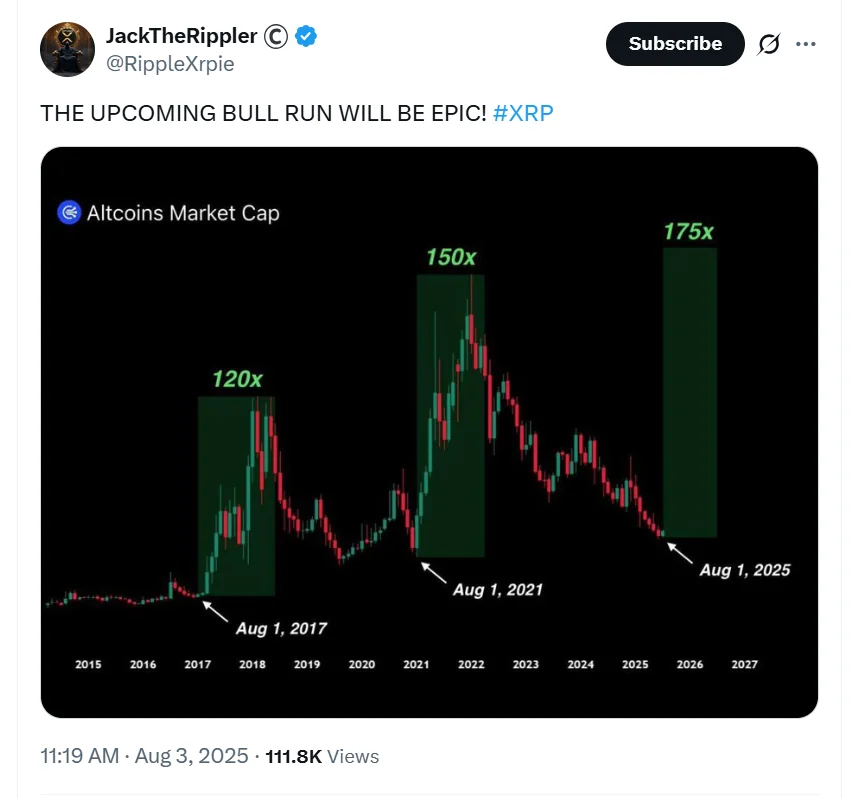Click the 2024 axis label
The height and width of the screenshot is (798, 863).
[x=580, y=663]
